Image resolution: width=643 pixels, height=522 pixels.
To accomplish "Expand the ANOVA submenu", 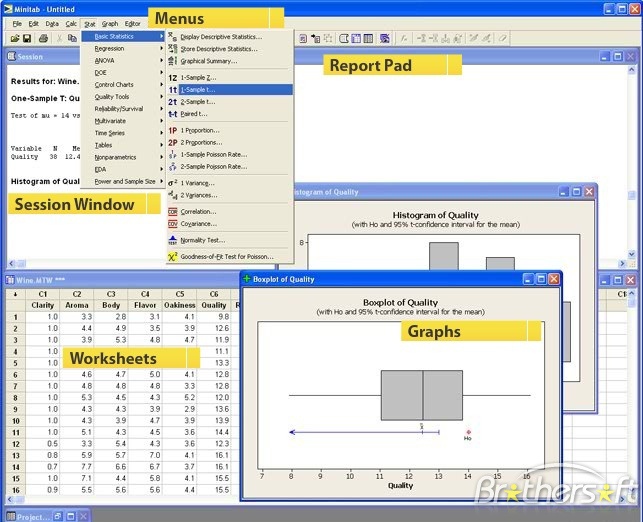I will (x=123, y=60).
